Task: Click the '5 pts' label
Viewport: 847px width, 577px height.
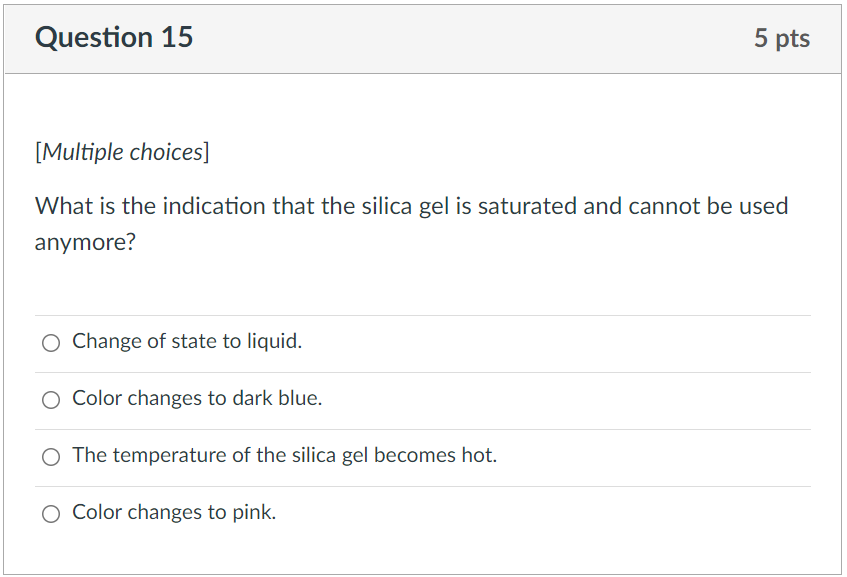Action: click(x=784, y=38)
